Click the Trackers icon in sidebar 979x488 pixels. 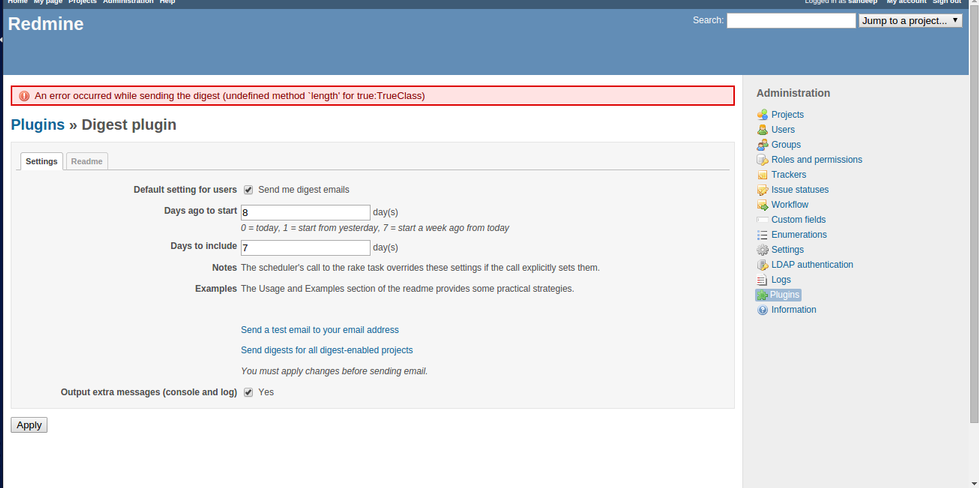[x=762, y=175]
